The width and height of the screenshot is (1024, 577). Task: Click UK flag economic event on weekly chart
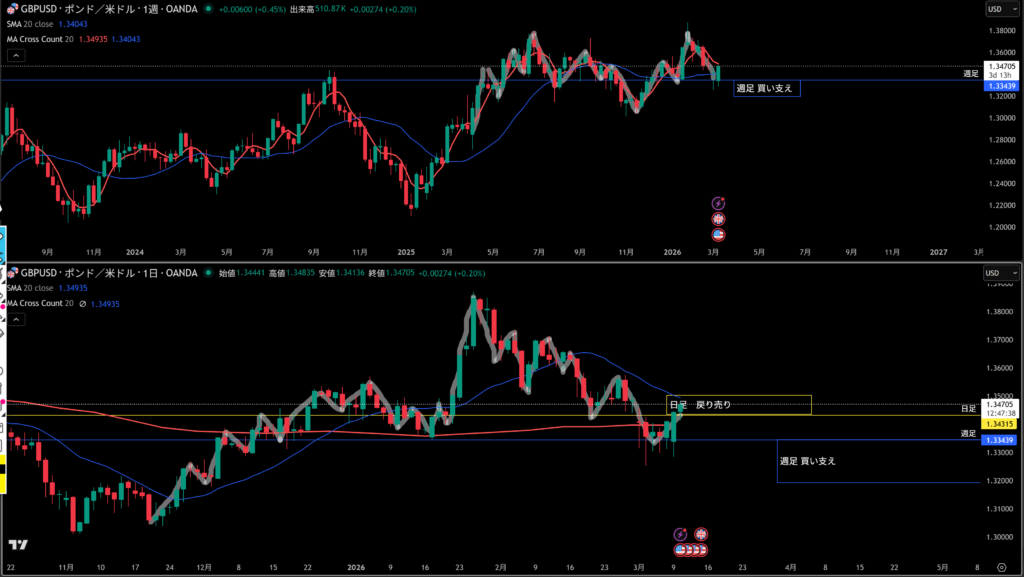coord(717,218)
